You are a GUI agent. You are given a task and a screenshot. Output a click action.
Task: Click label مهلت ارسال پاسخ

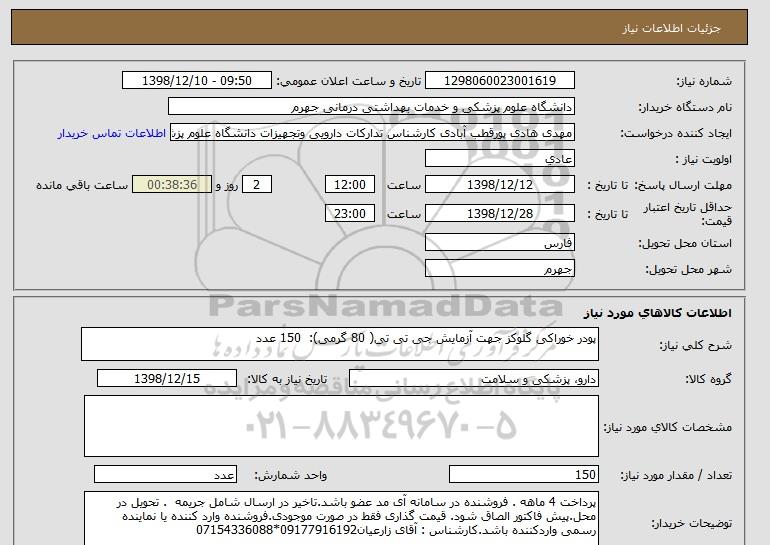click(683, 186)
